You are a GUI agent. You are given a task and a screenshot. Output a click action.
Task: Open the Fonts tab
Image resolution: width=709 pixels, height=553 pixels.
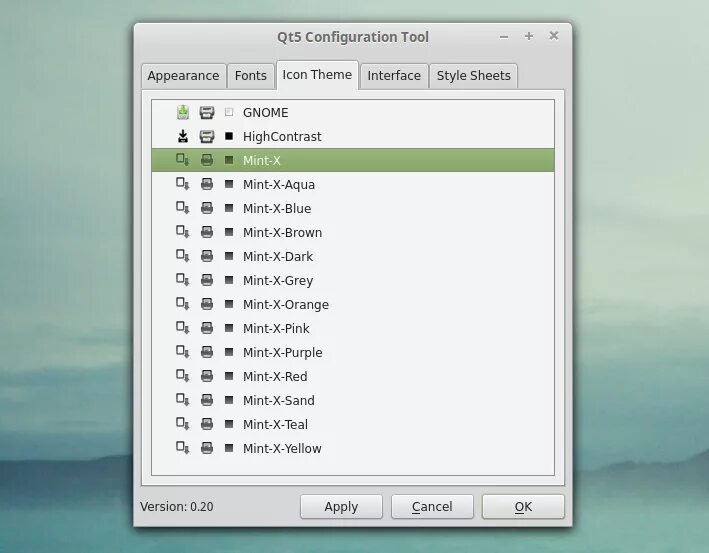(251, 76)
